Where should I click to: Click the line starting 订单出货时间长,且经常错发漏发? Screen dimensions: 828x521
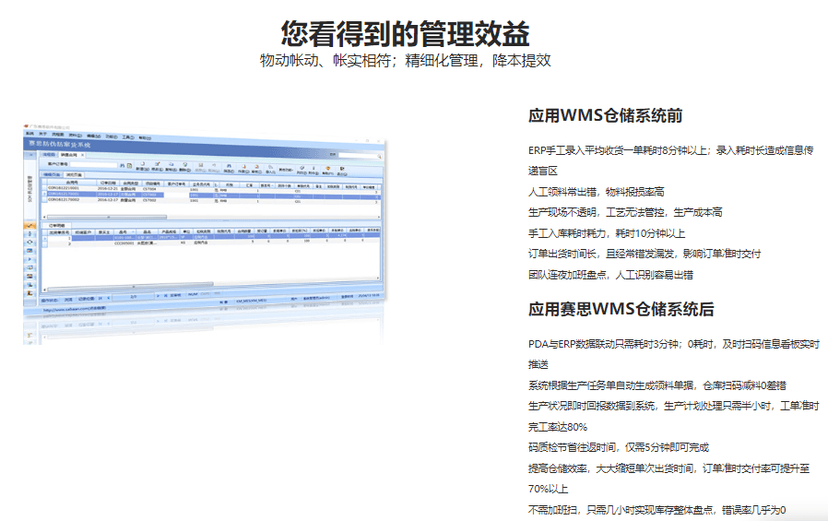click(x=644, y=254)
